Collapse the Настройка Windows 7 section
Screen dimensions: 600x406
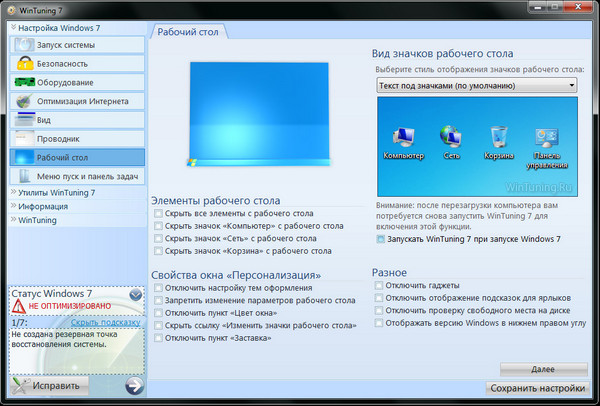(77, 28)
